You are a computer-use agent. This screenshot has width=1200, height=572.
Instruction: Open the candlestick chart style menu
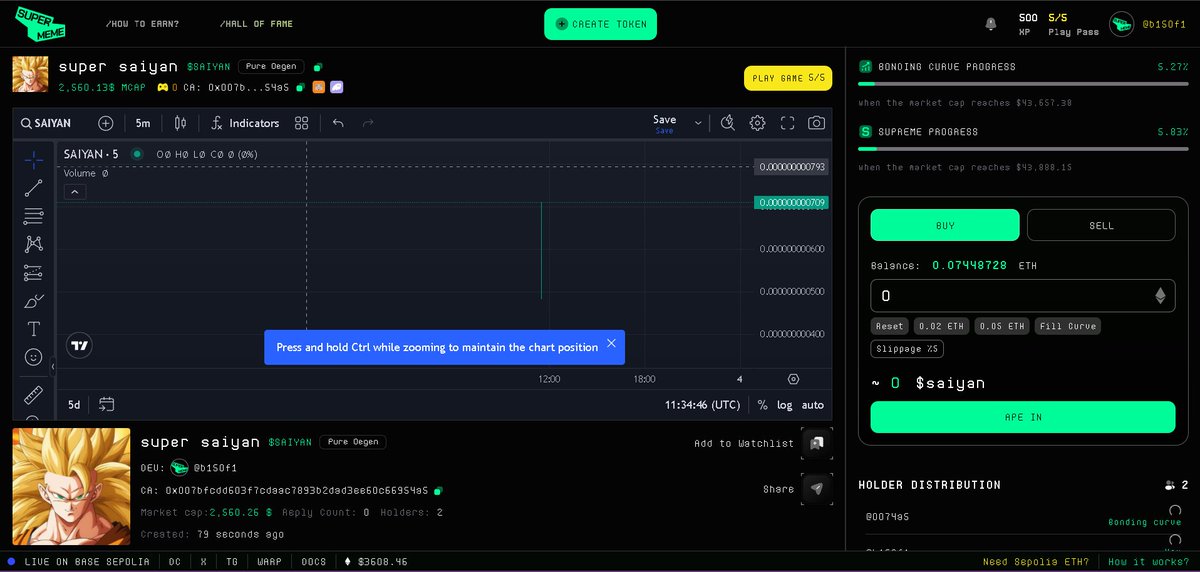[180, 123]
